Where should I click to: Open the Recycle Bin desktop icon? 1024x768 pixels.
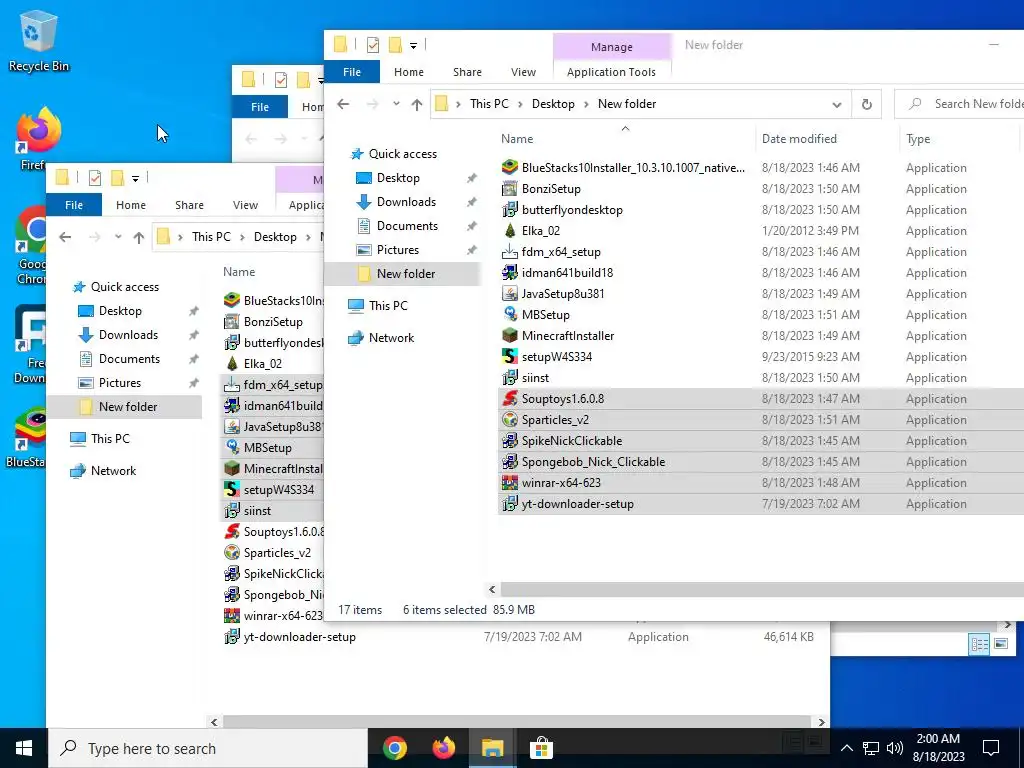coord(39,40)
